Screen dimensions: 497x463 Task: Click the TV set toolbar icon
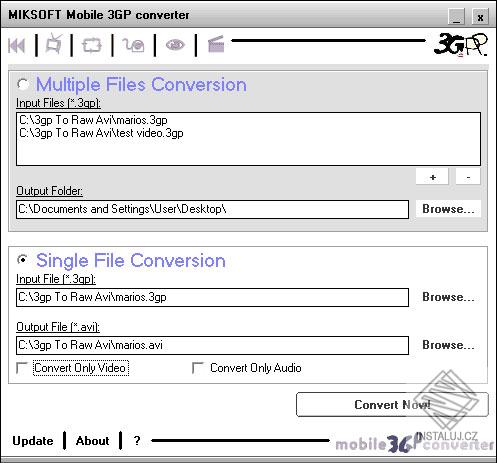pos(54,44)
